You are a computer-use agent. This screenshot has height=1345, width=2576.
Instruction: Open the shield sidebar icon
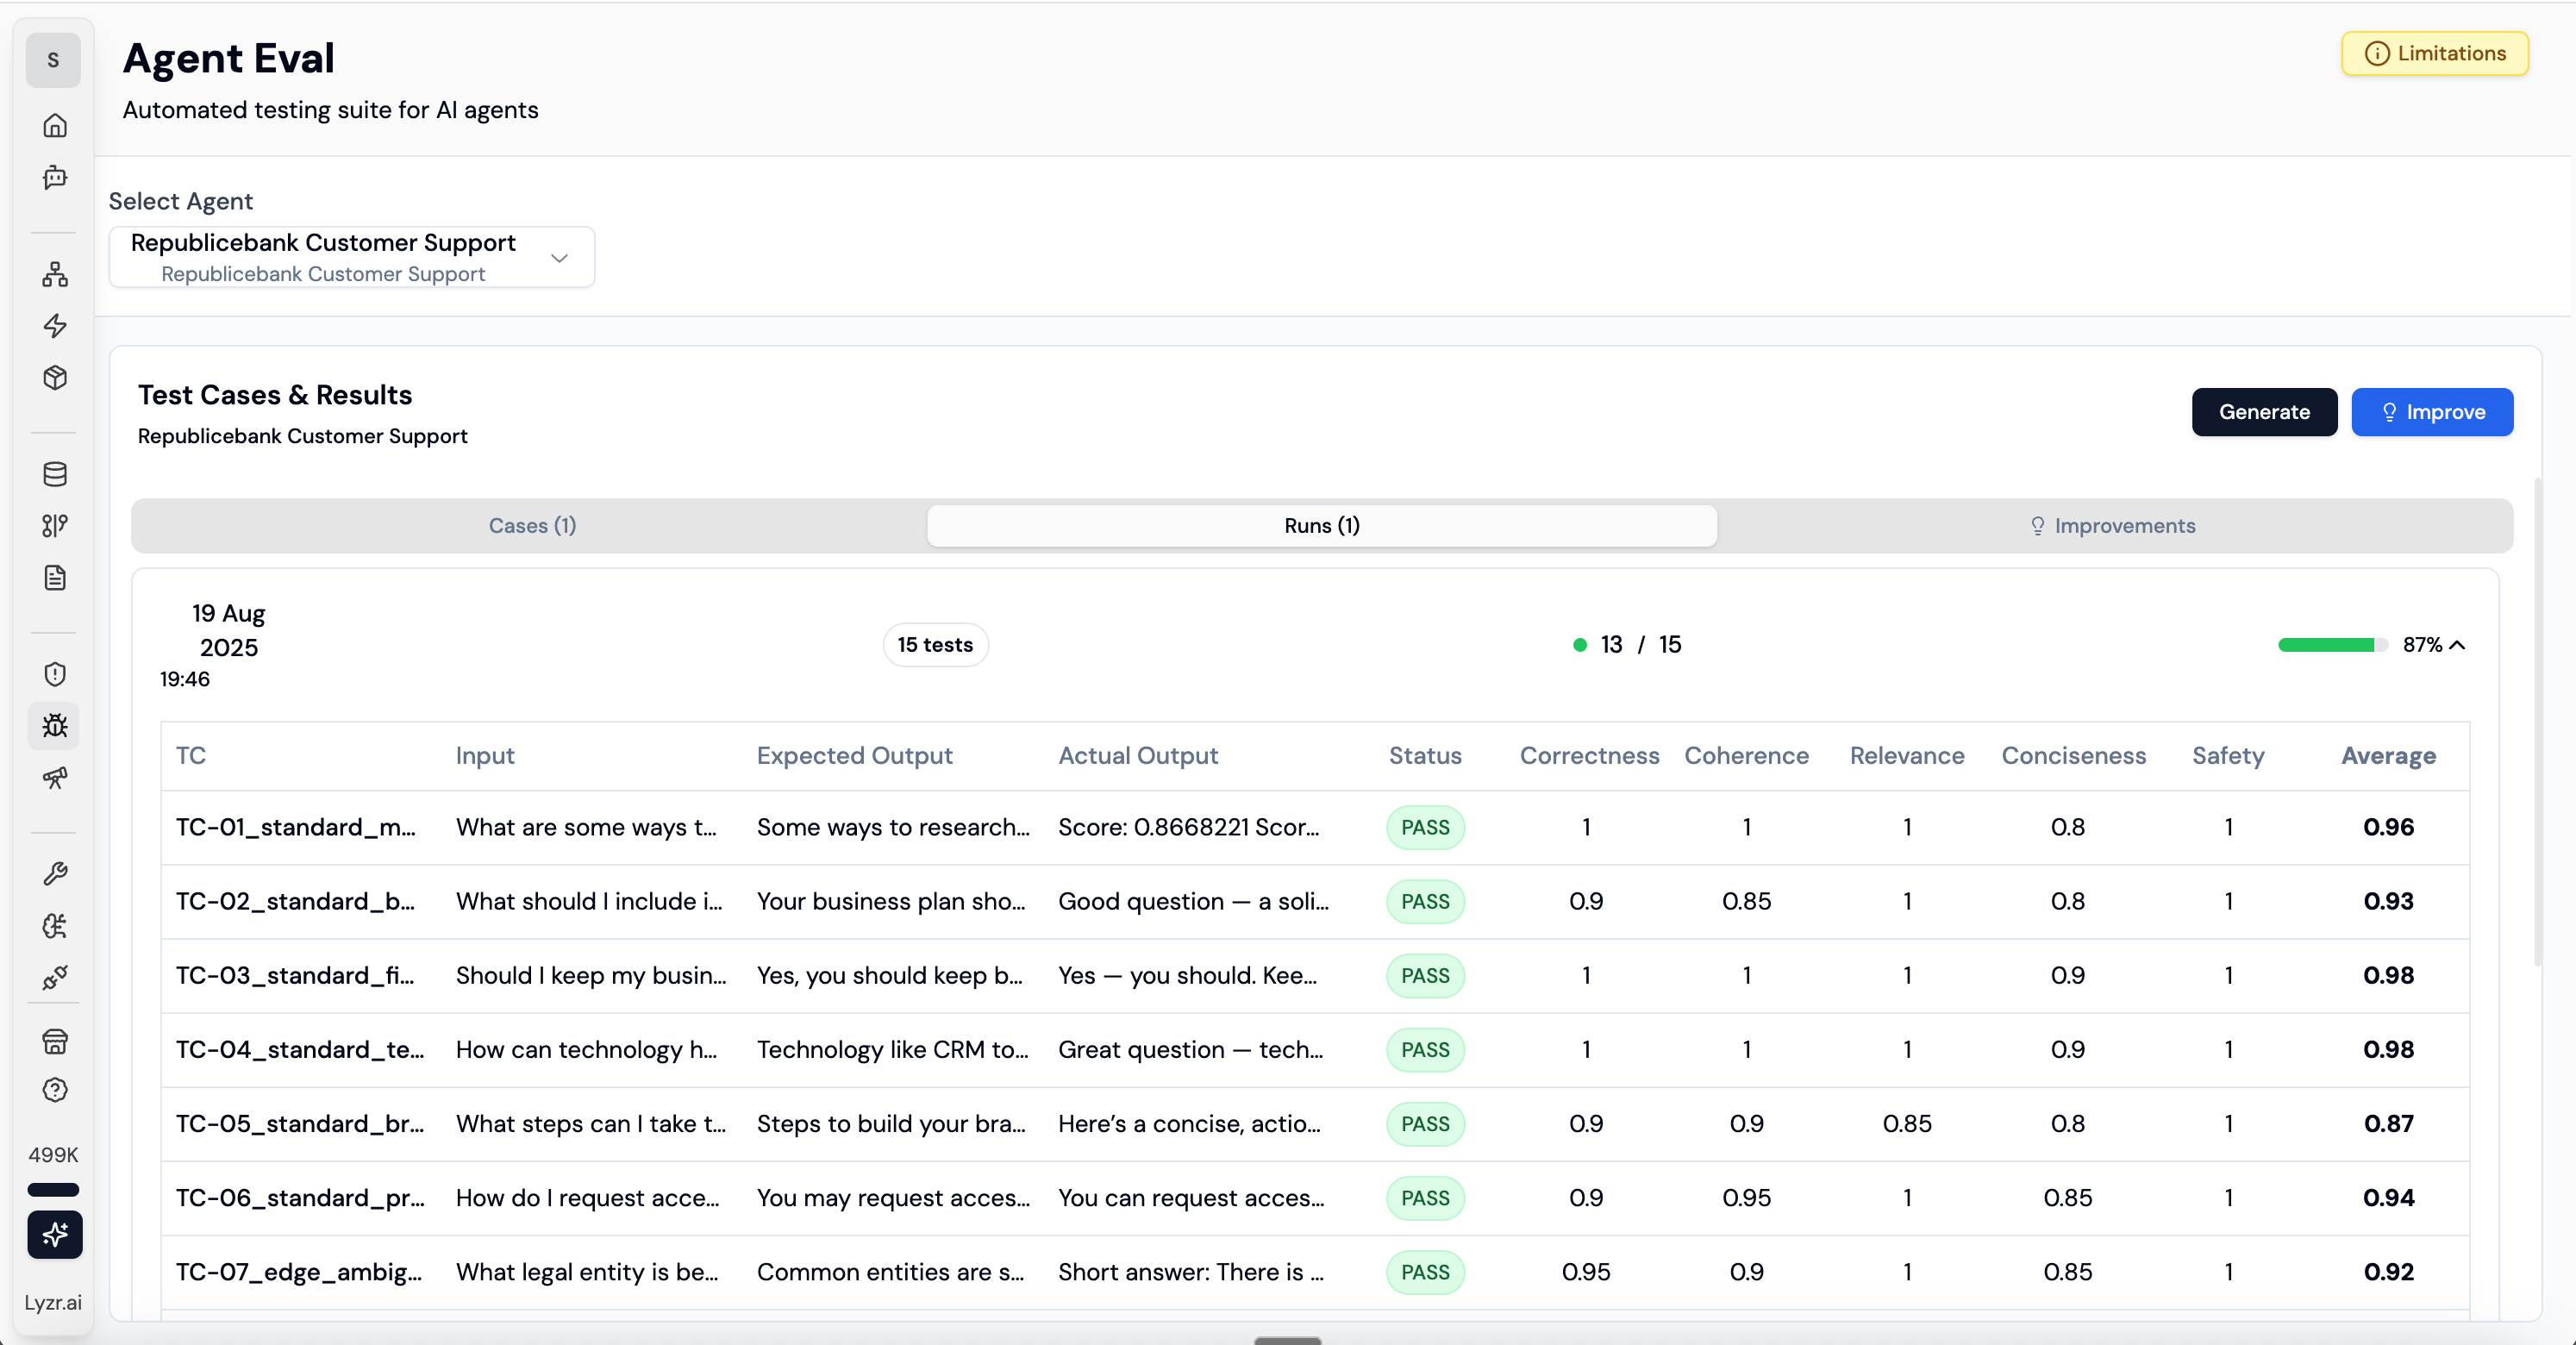click(x=55, y=674)
